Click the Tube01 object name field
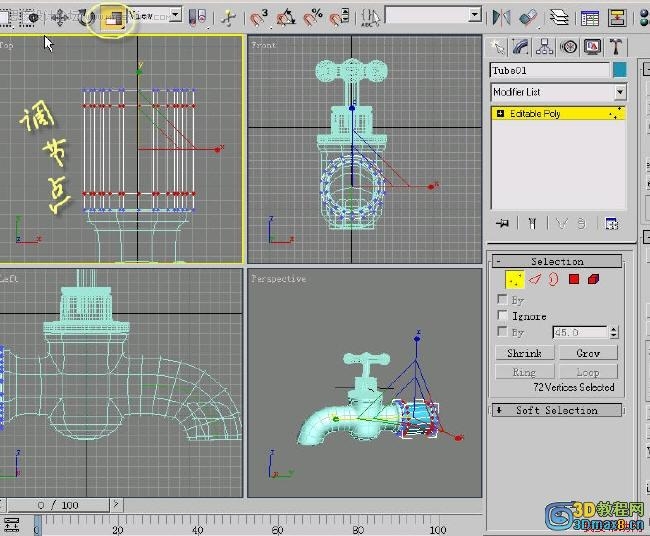Image resolution: width=650 pixels, height=536 pixels. click(548, 70)
